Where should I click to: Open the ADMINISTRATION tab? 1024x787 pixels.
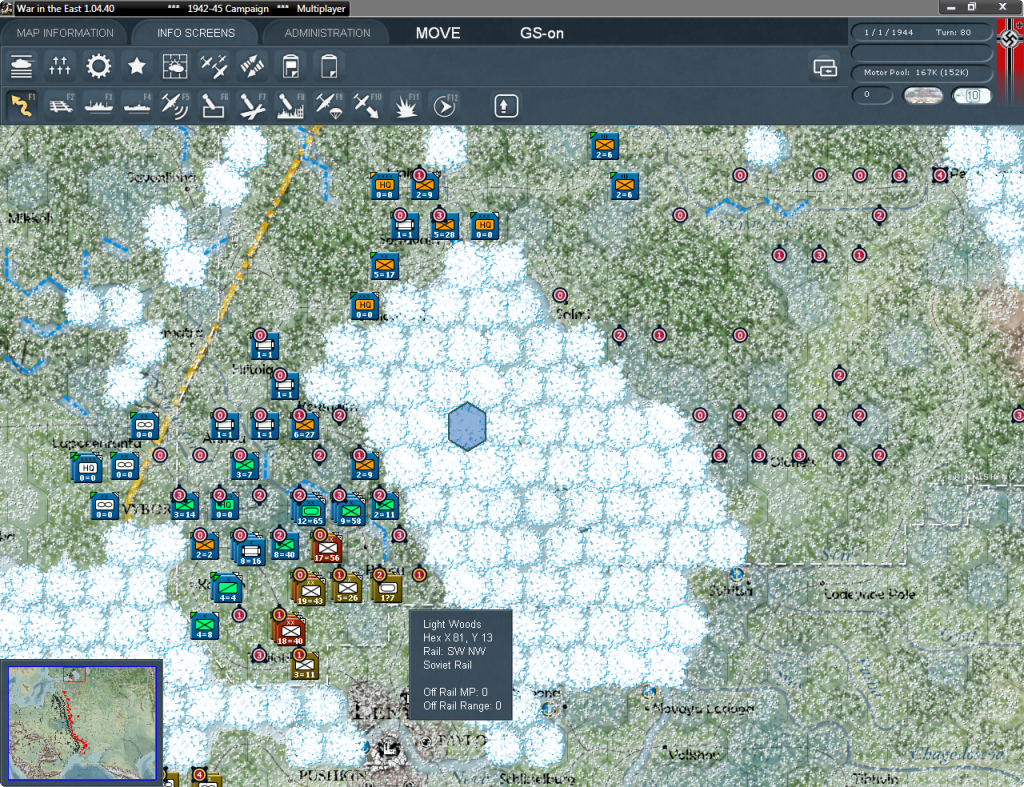pos(327,33)
